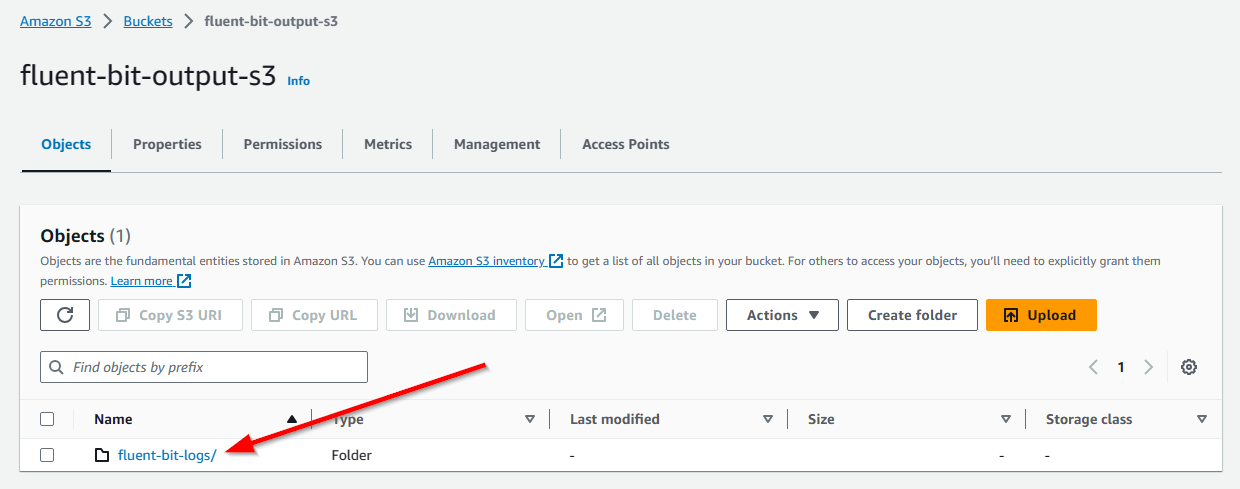Go to Amazon S3 breadcrumb link
The image size is (1240, 489).
[56, 21]
